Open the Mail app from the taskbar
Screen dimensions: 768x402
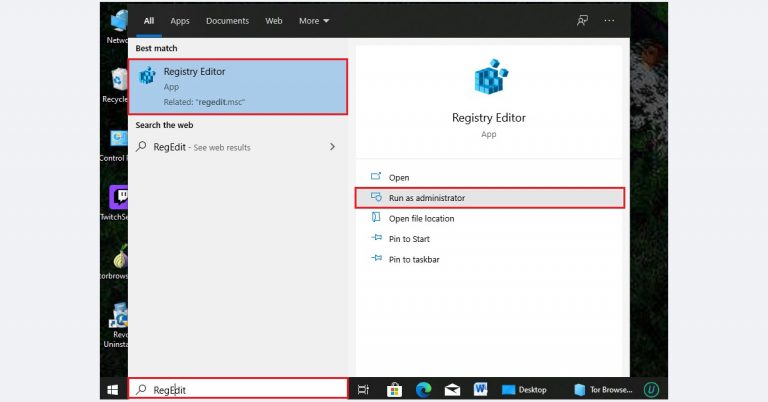tap(452, 390)
